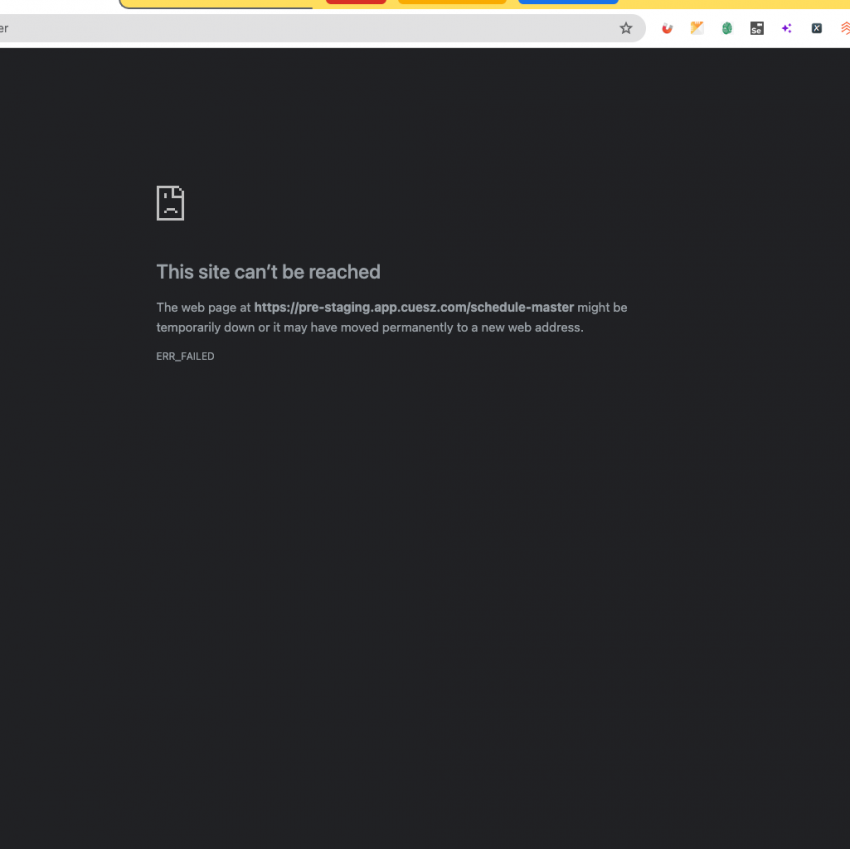Click the sad page error icon
The height and width of the screenshot is (849, 850).
(170, 203)
